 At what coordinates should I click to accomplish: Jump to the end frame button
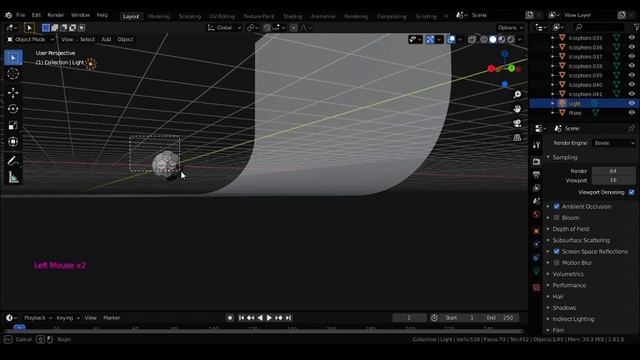[289, 318]
